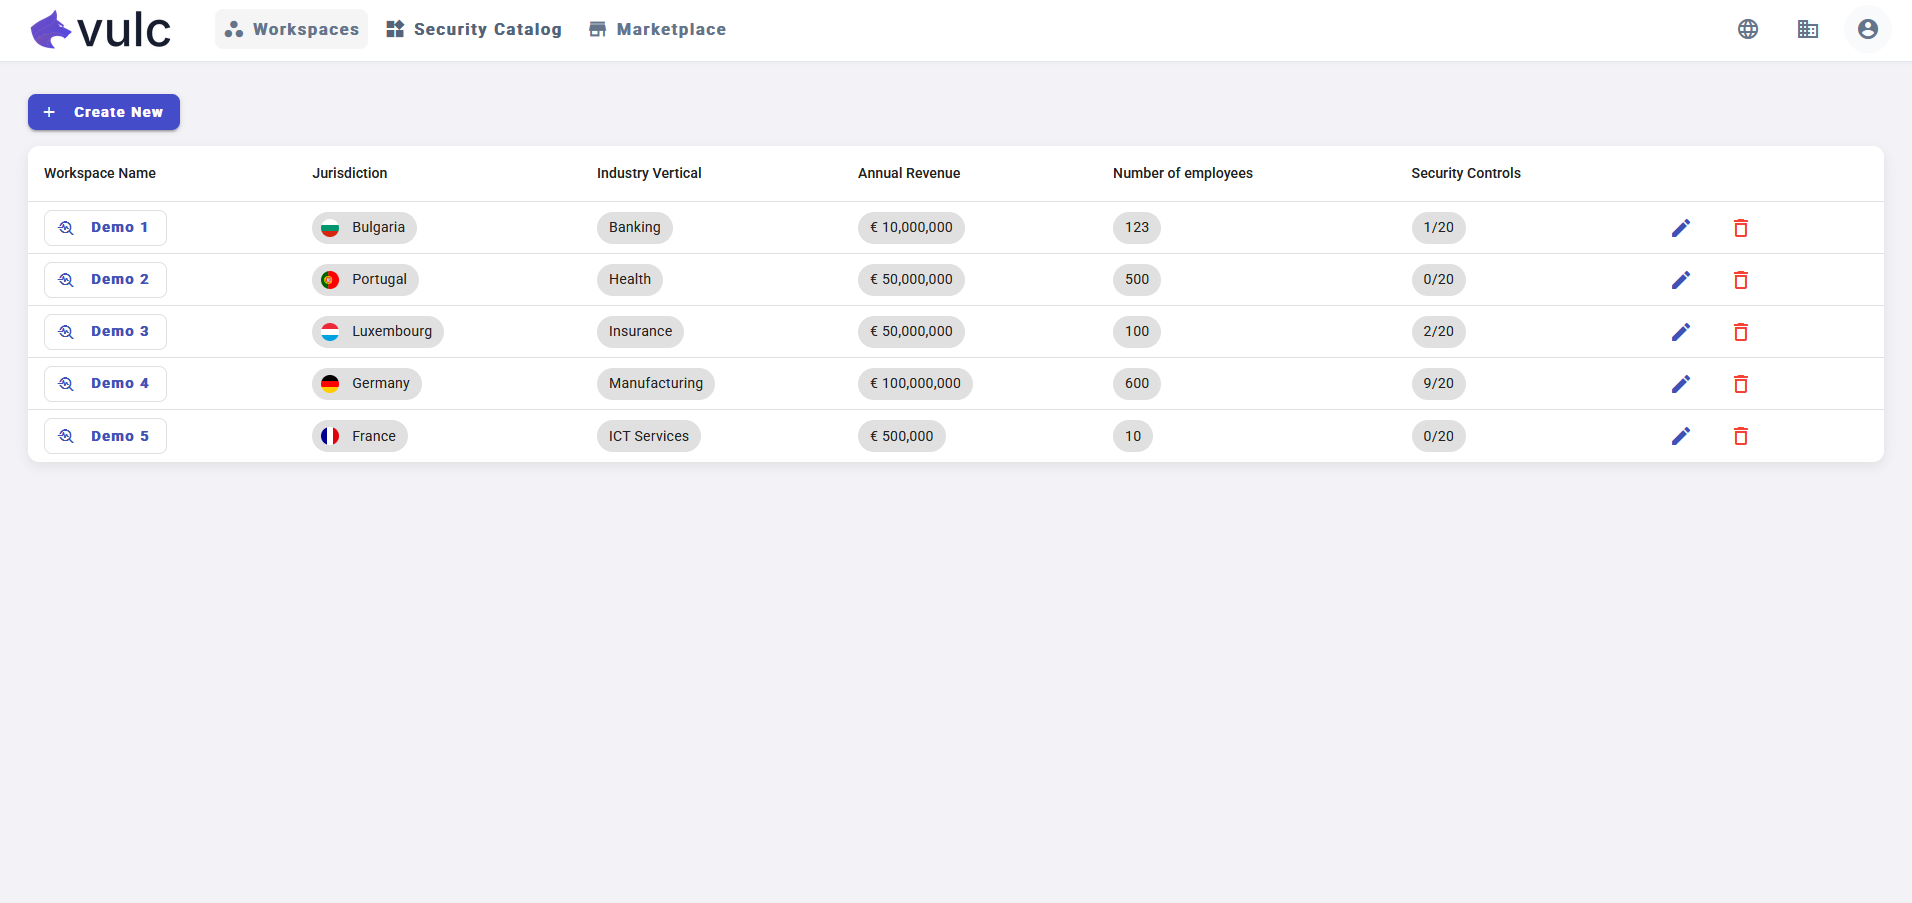The height and width of the screenshot is (903, 1912).
Task: Click the vulc logo
Action: [100, 29]
